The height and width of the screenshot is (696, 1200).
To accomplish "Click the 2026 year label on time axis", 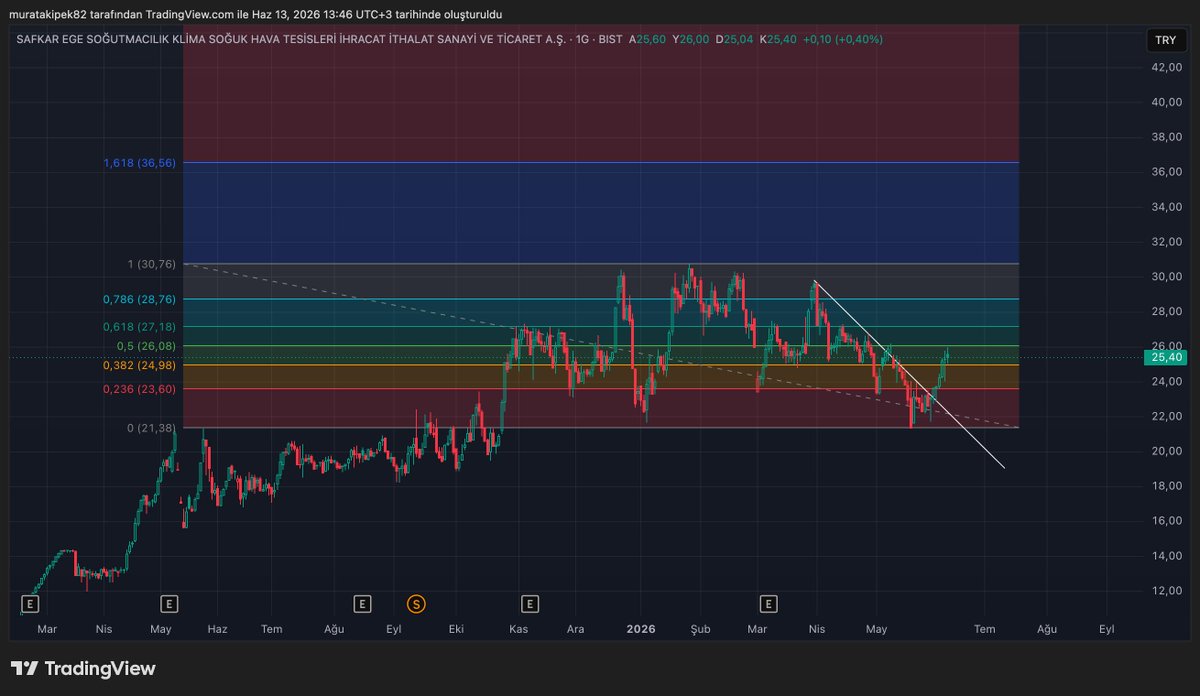I will pos(640,629).
